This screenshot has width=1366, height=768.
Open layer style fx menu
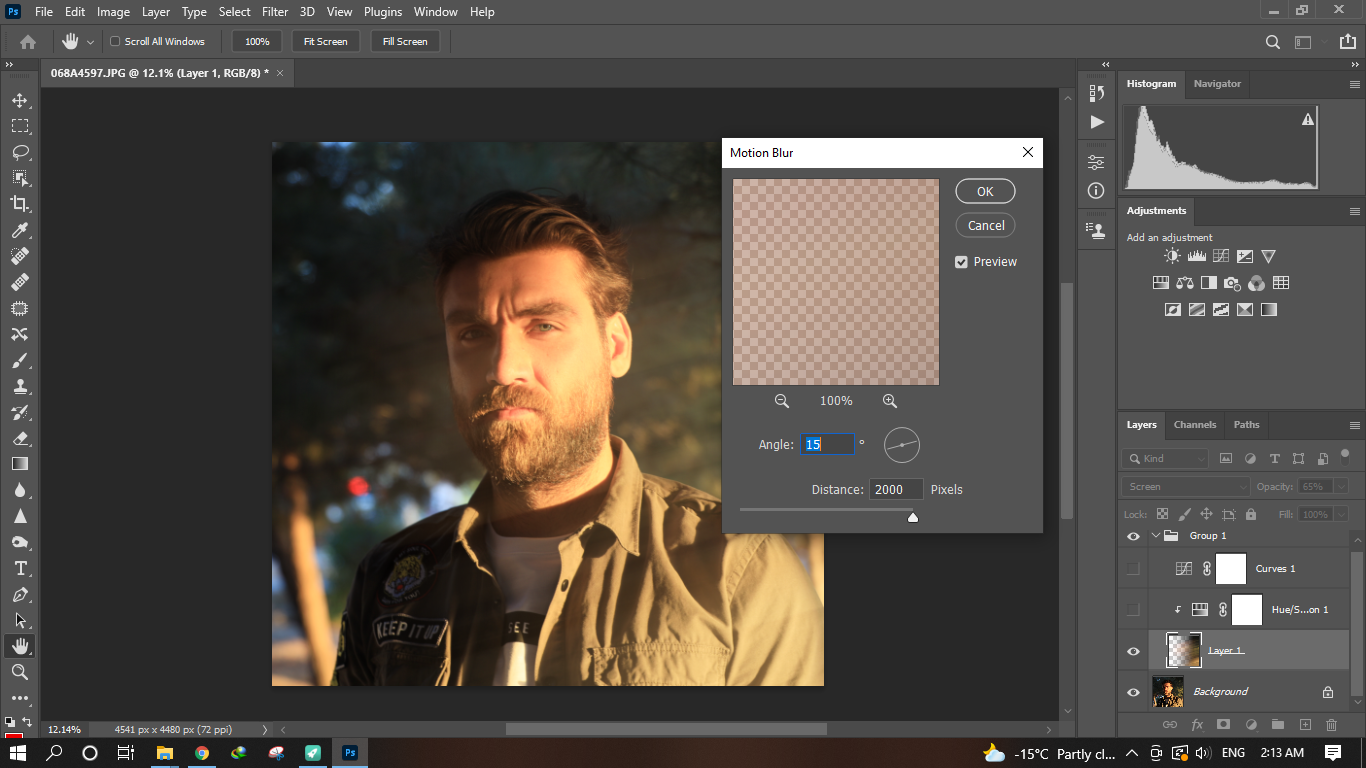coord(1196,724)
